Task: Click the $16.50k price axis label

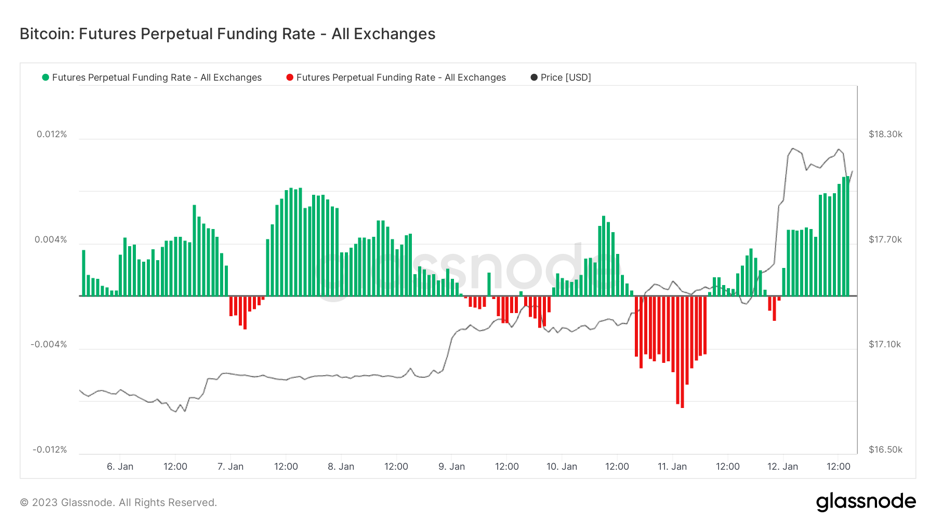Action: pos(885,450)
